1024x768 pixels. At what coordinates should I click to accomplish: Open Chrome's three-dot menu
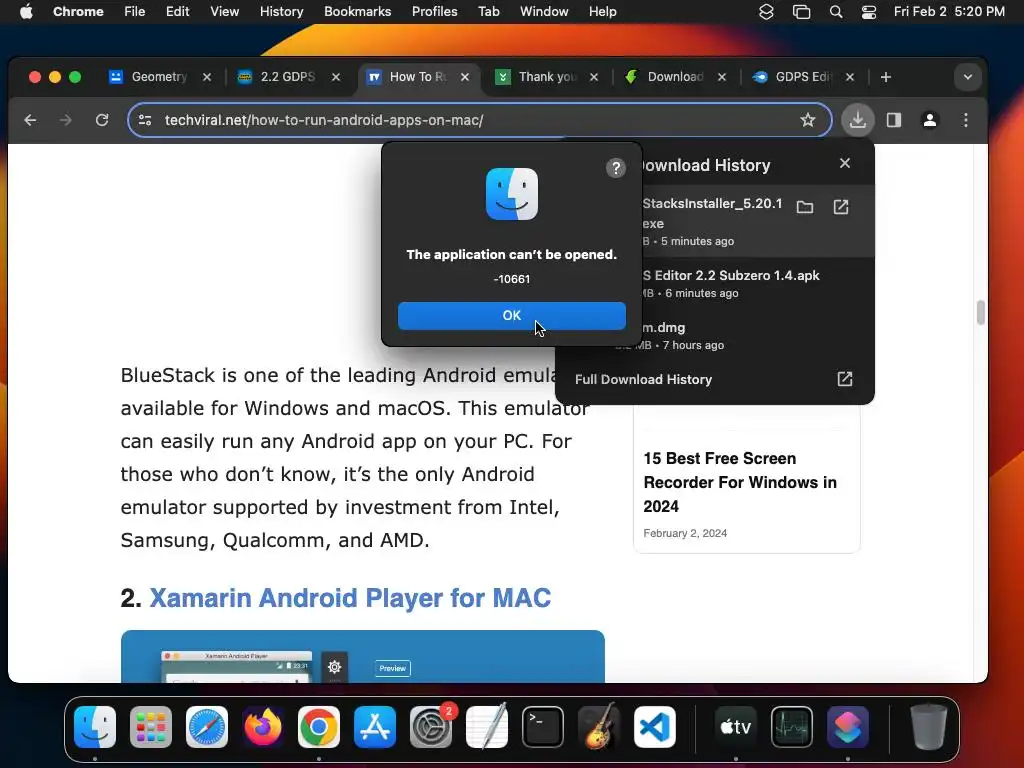tap(965, 120)
